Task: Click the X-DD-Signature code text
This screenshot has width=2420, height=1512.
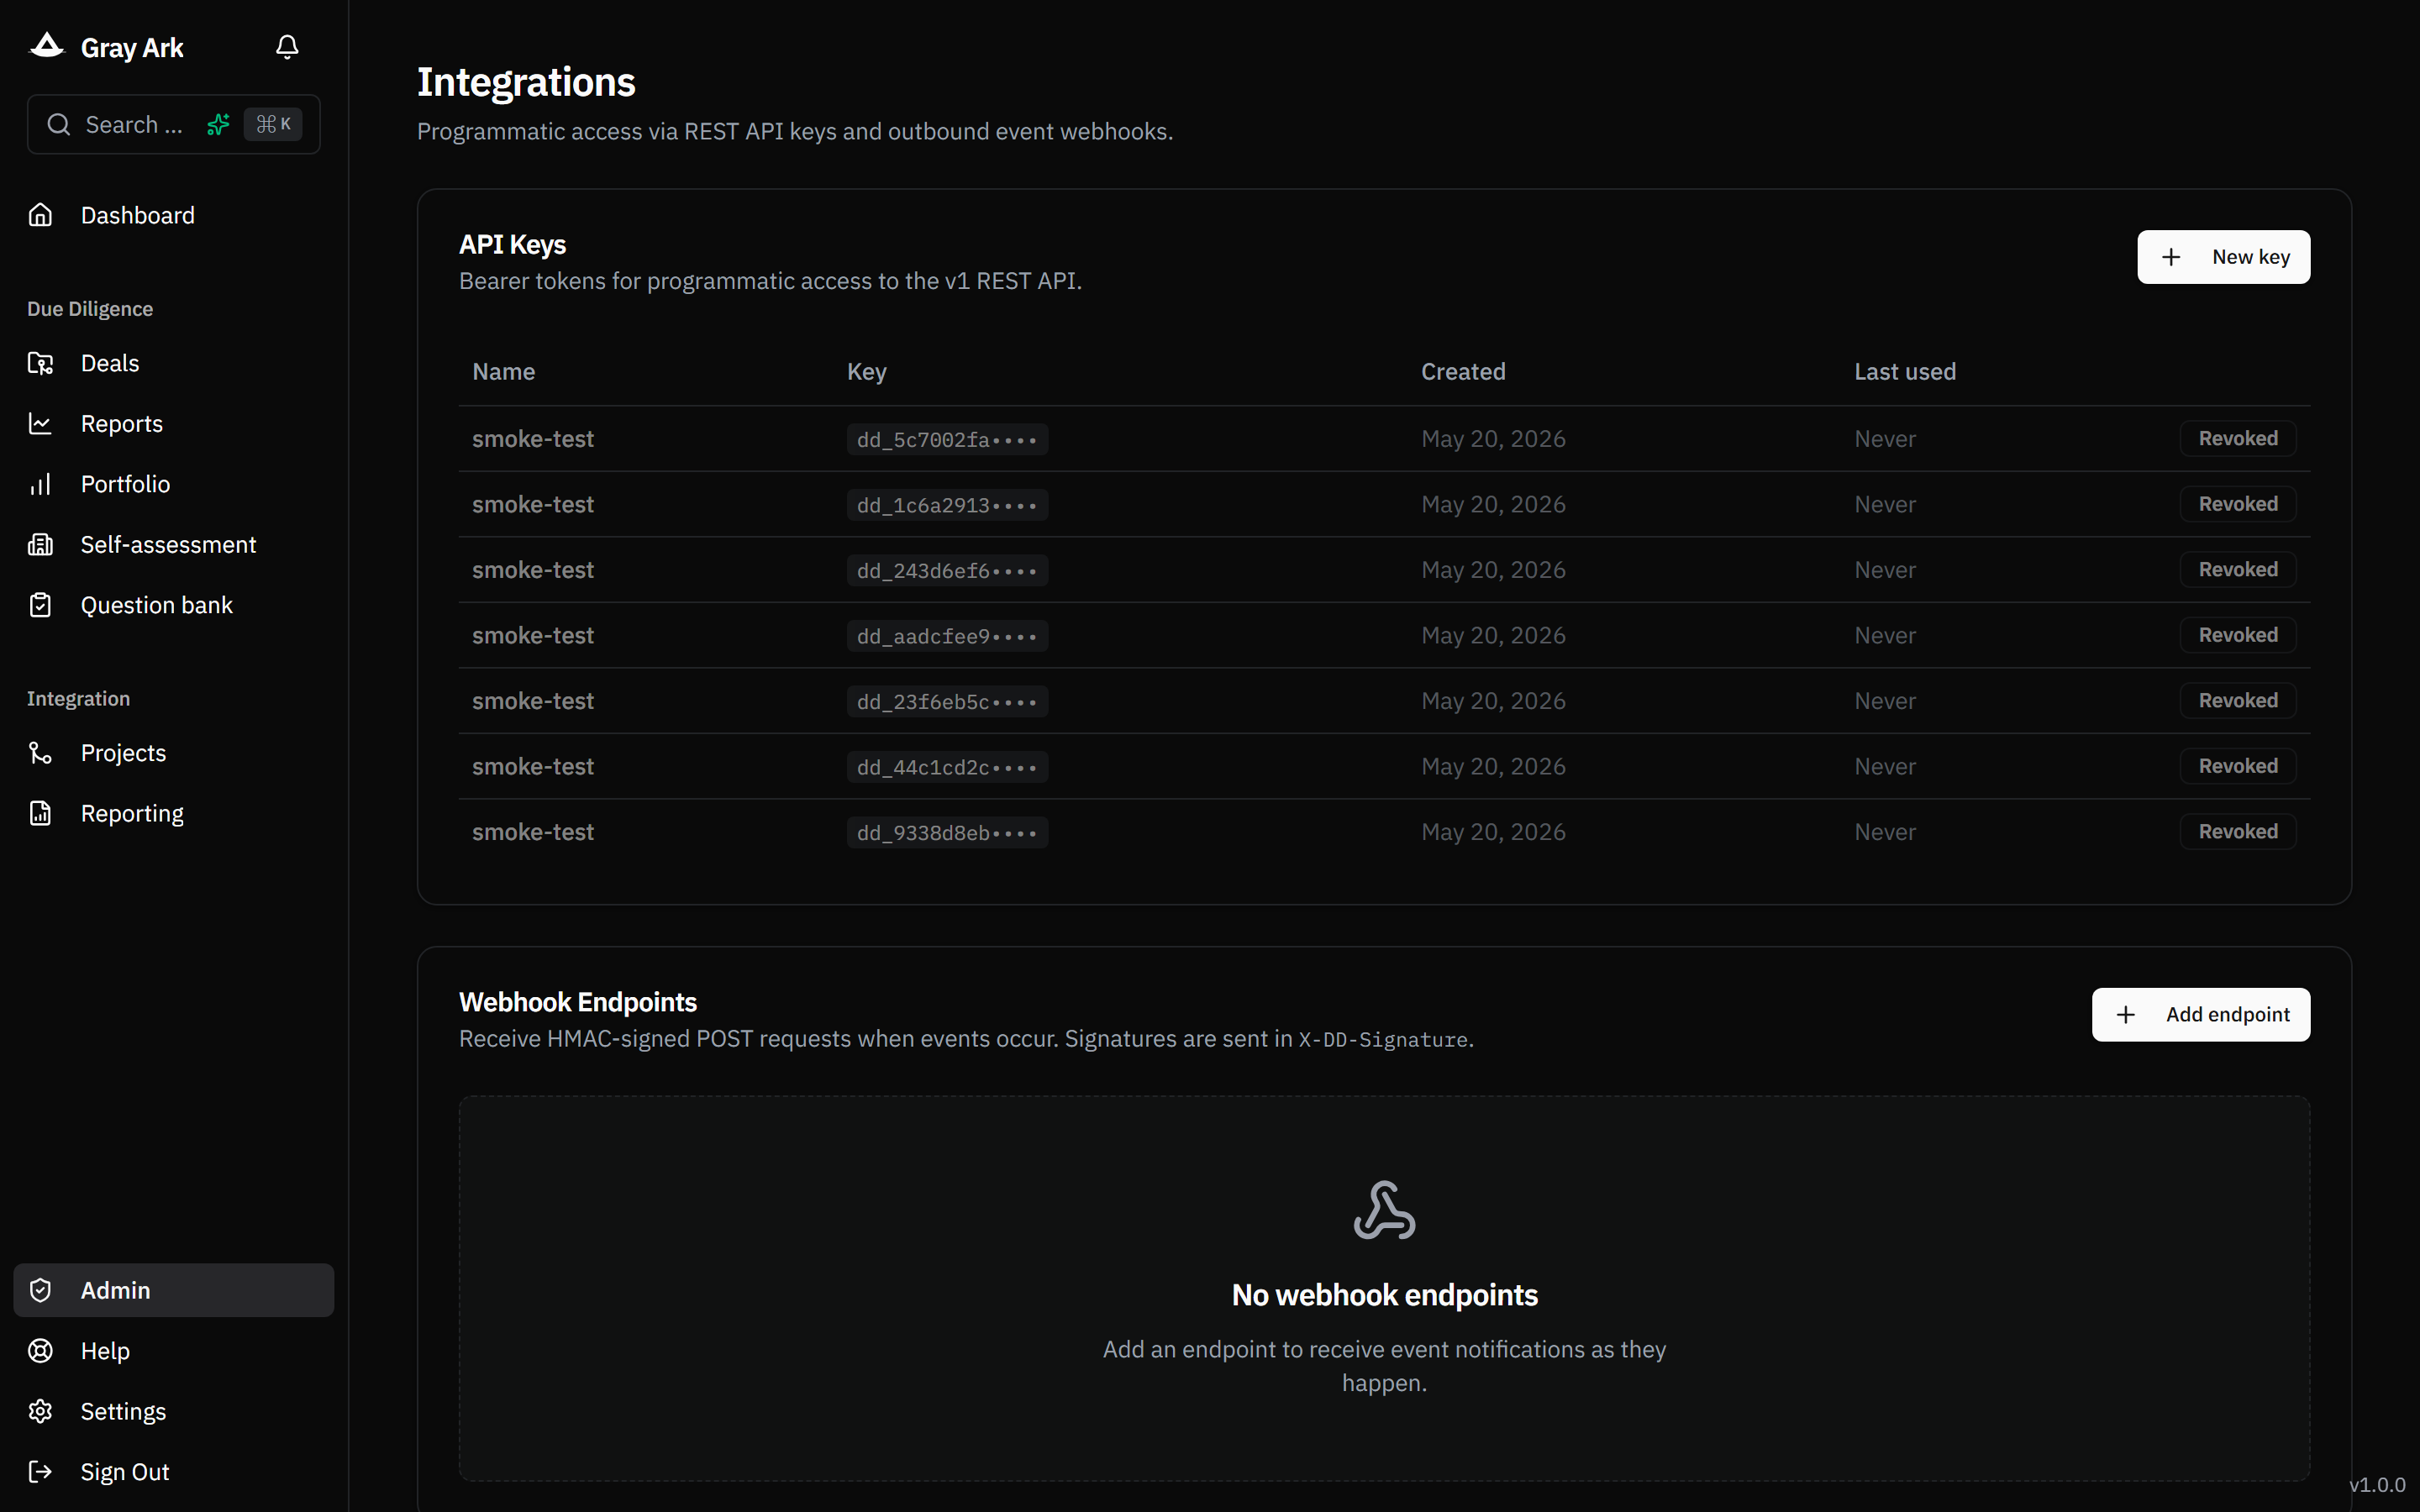Action: coord(1383,1040)
